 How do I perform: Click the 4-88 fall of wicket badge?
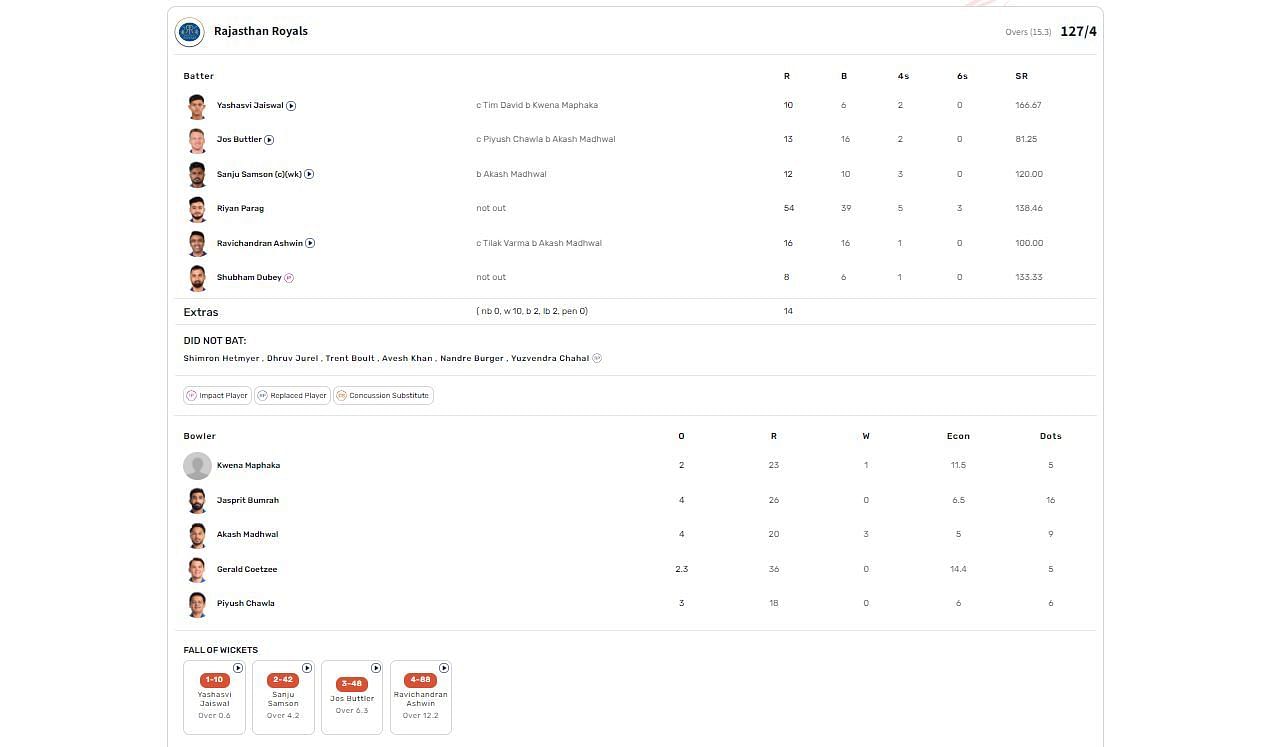click(x=420, y=680)
